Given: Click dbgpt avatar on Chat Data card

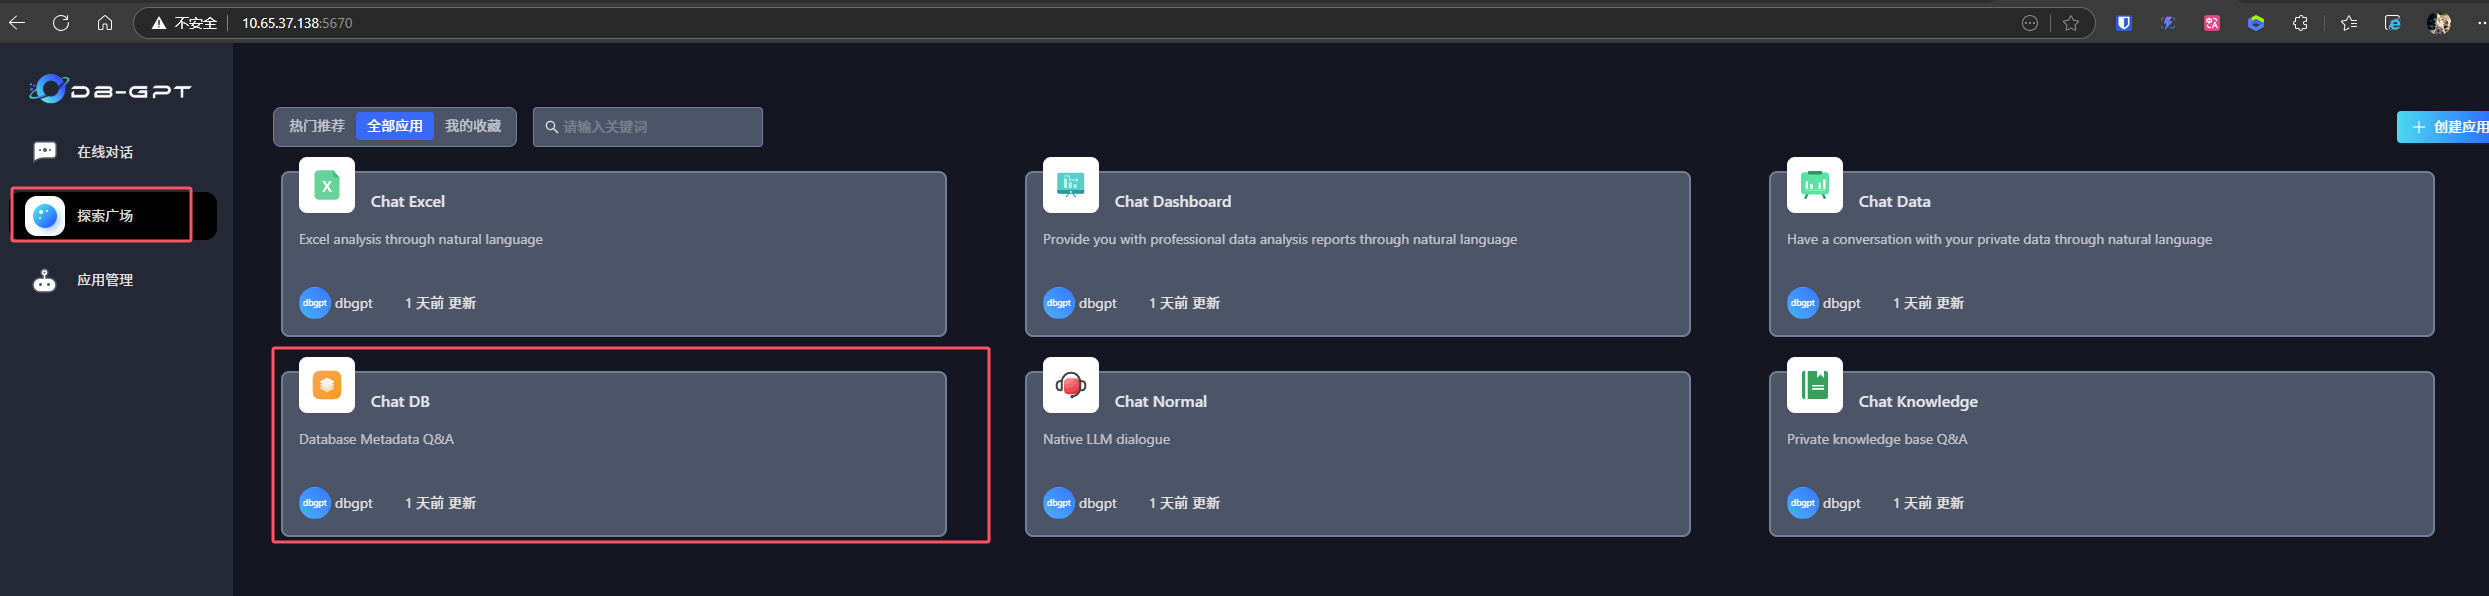Looking at the screenshot, I should pyautogui.click(x=1803, y=303).
